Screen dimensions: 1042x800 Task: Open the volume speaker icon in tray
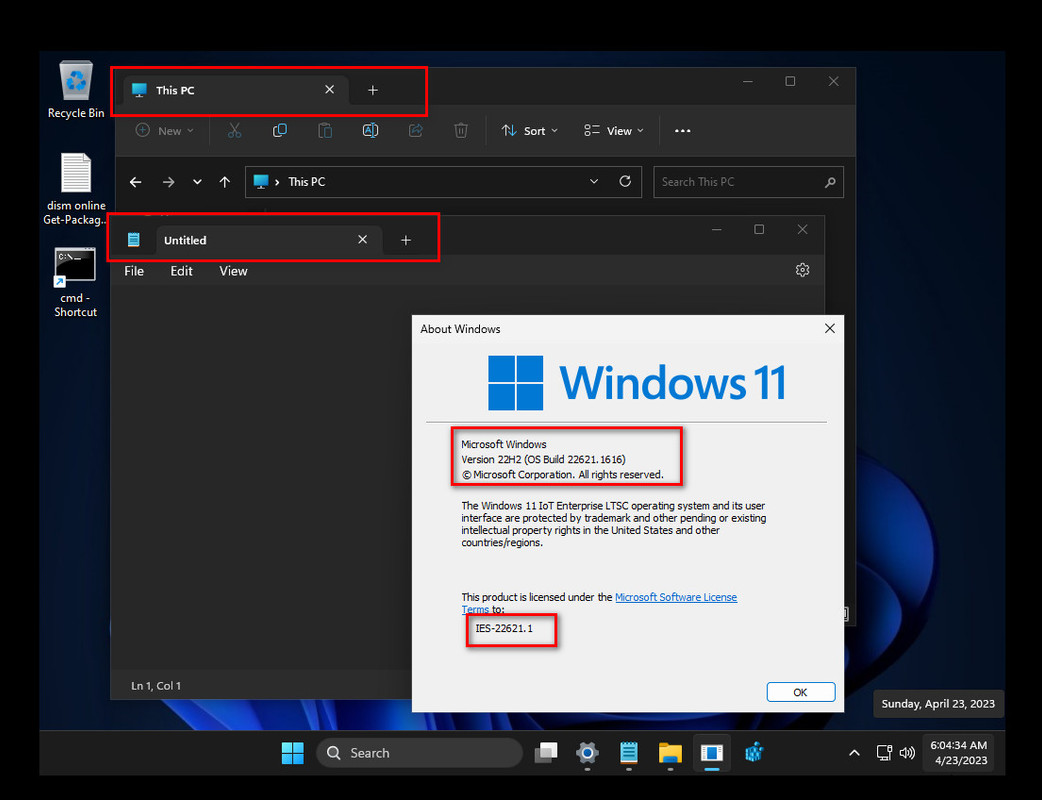[x=907, y=753]
